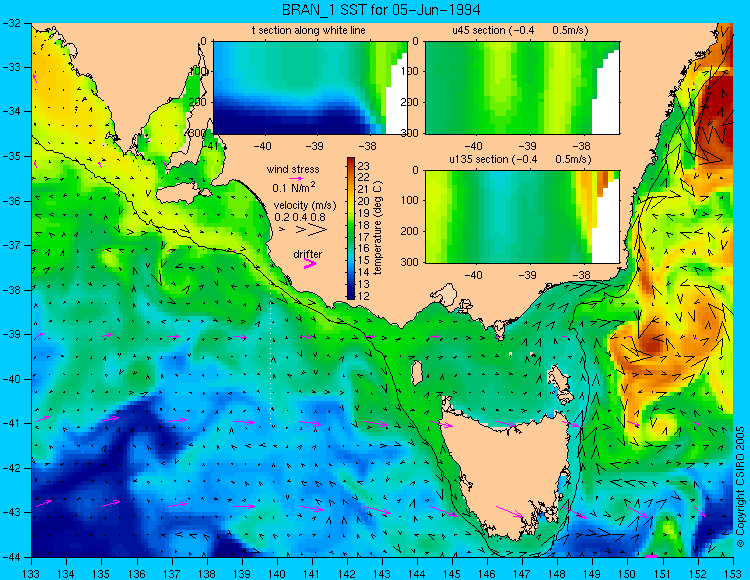The image size is (750, 580).
Task: Click the -32 latitude axis label
Action: point(11,22)
